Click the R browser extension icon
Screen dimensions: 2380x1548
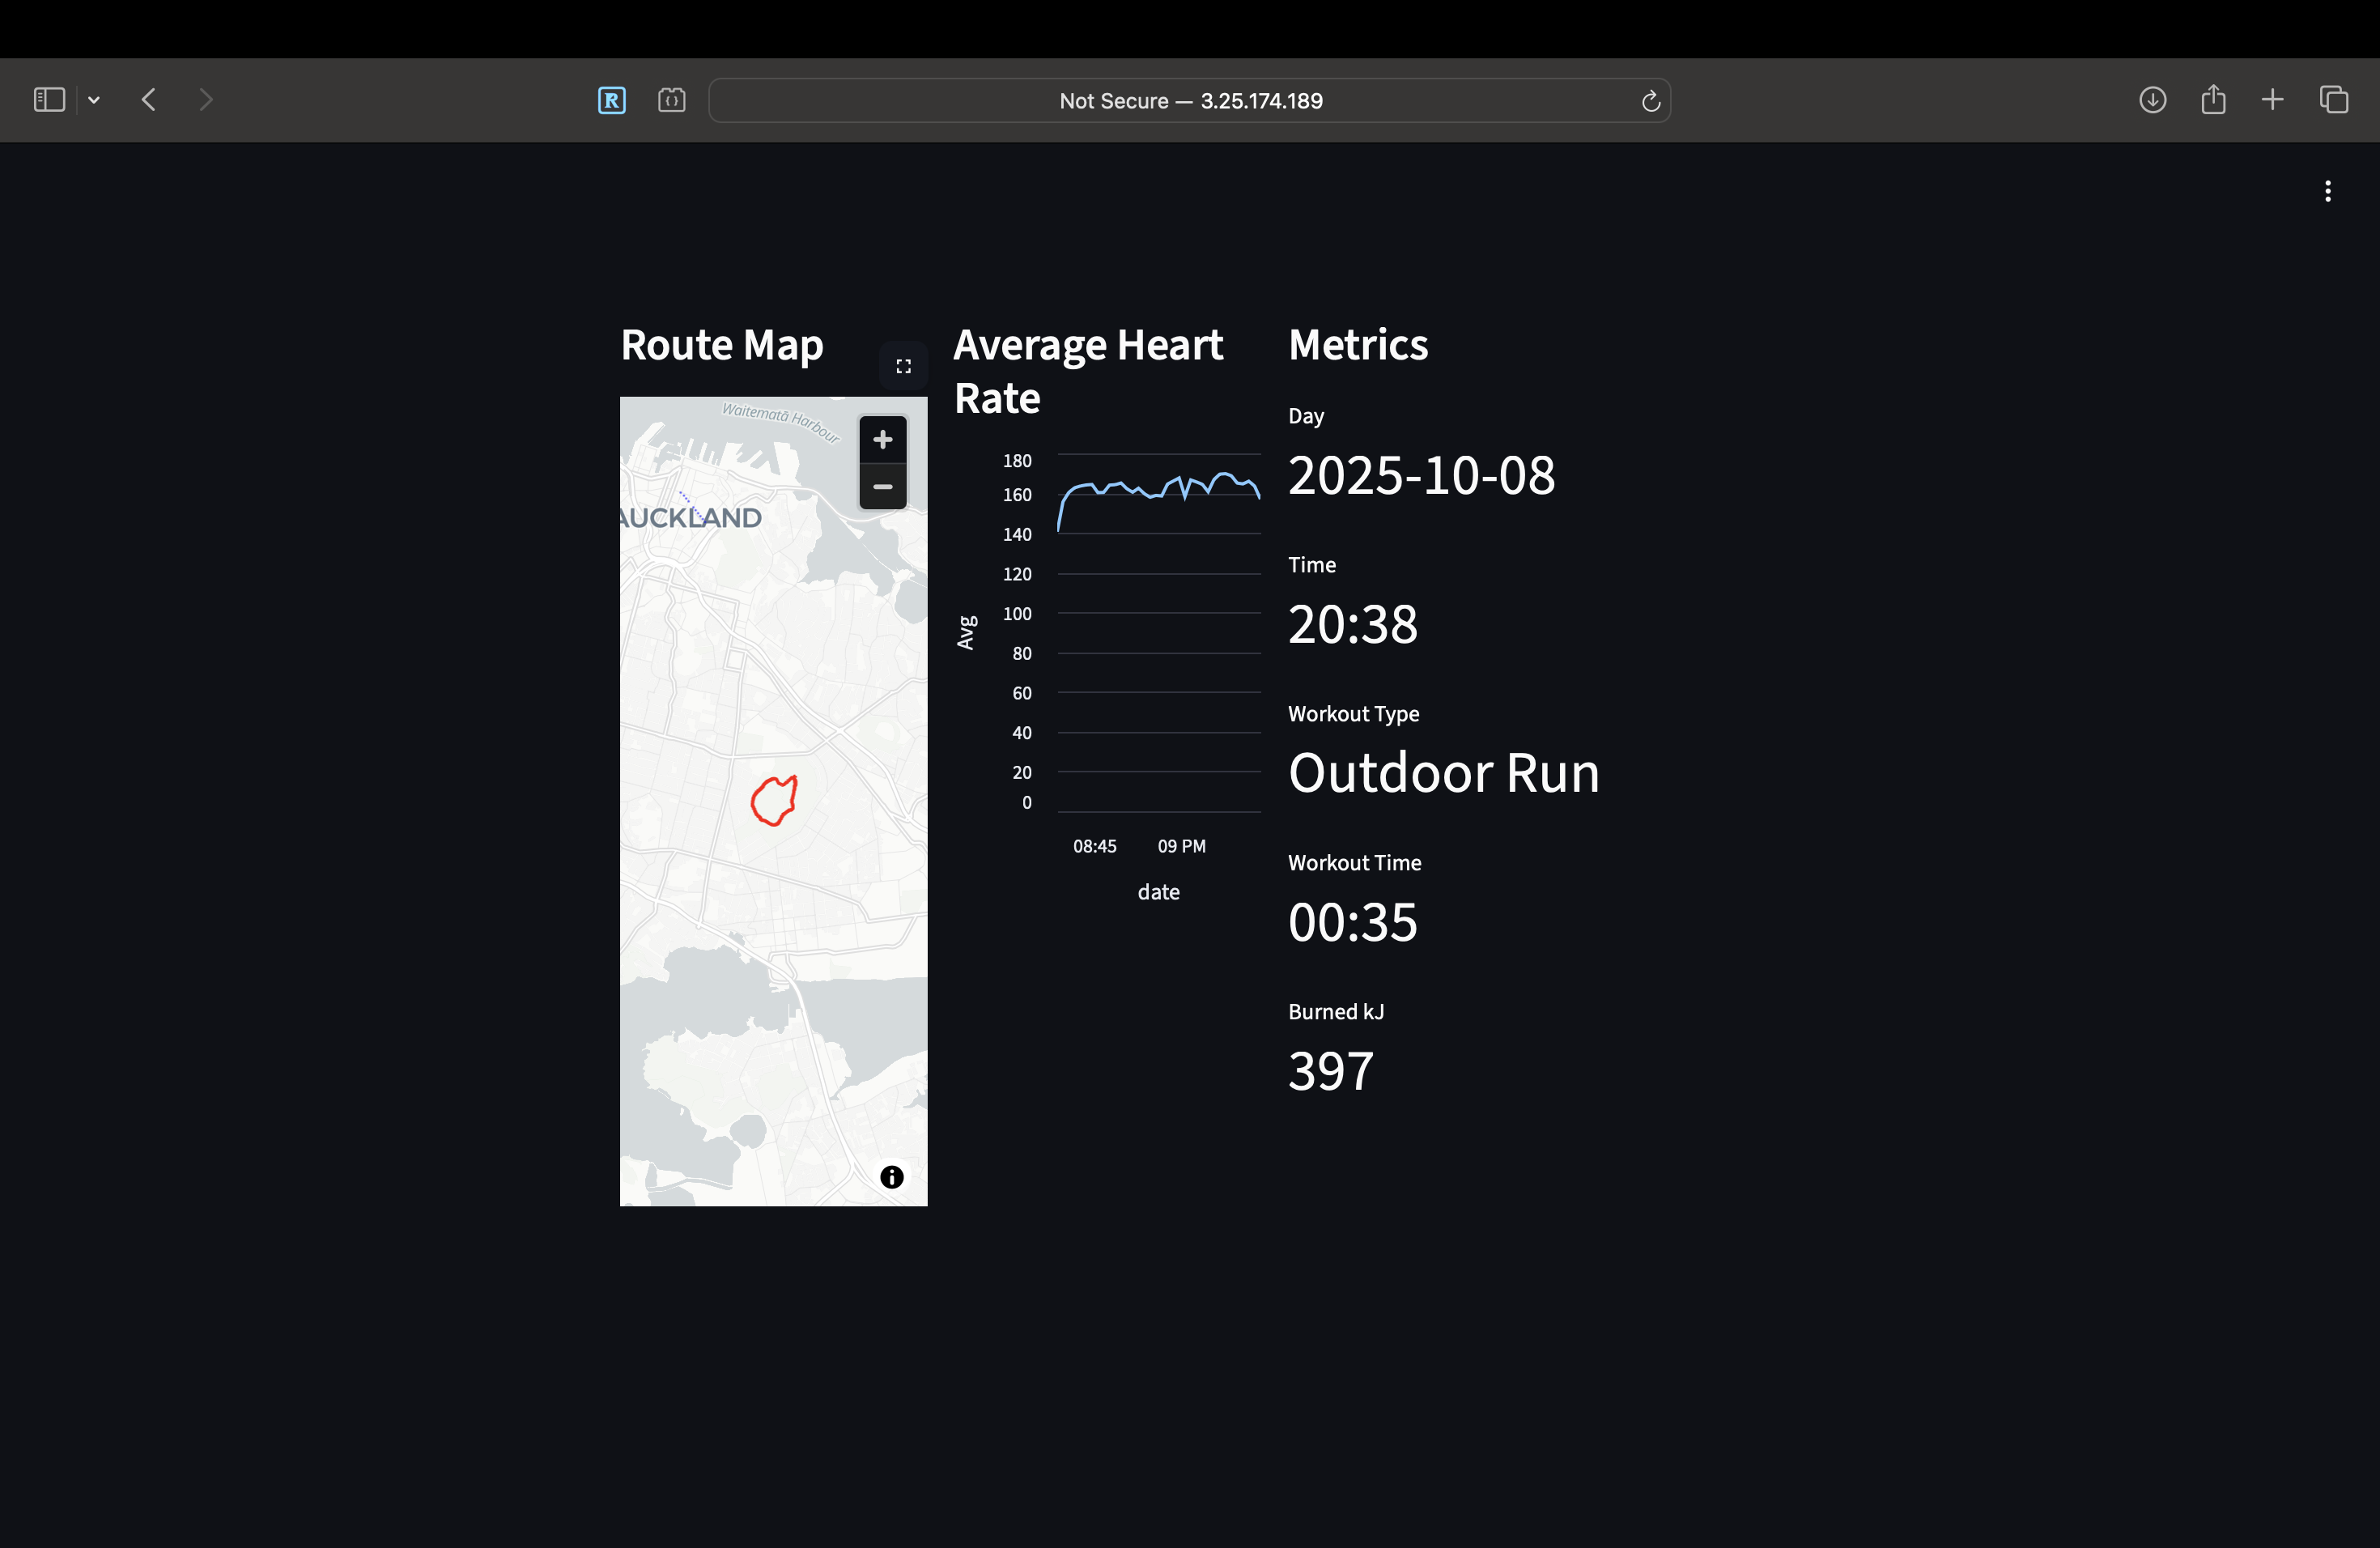click(611, 100)
